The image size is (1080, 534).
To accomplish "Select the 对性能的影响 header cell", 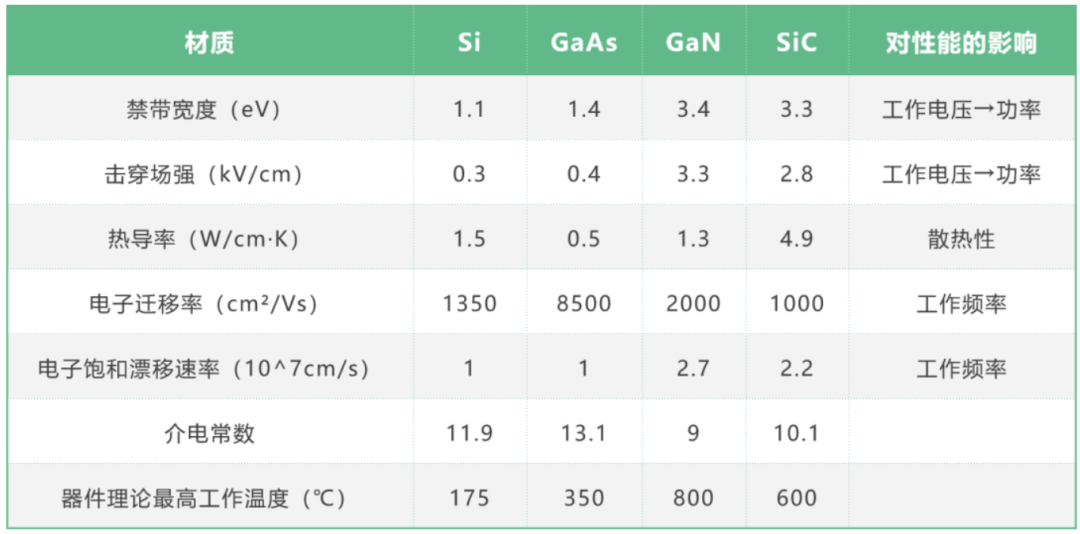I will click(961, 43).
